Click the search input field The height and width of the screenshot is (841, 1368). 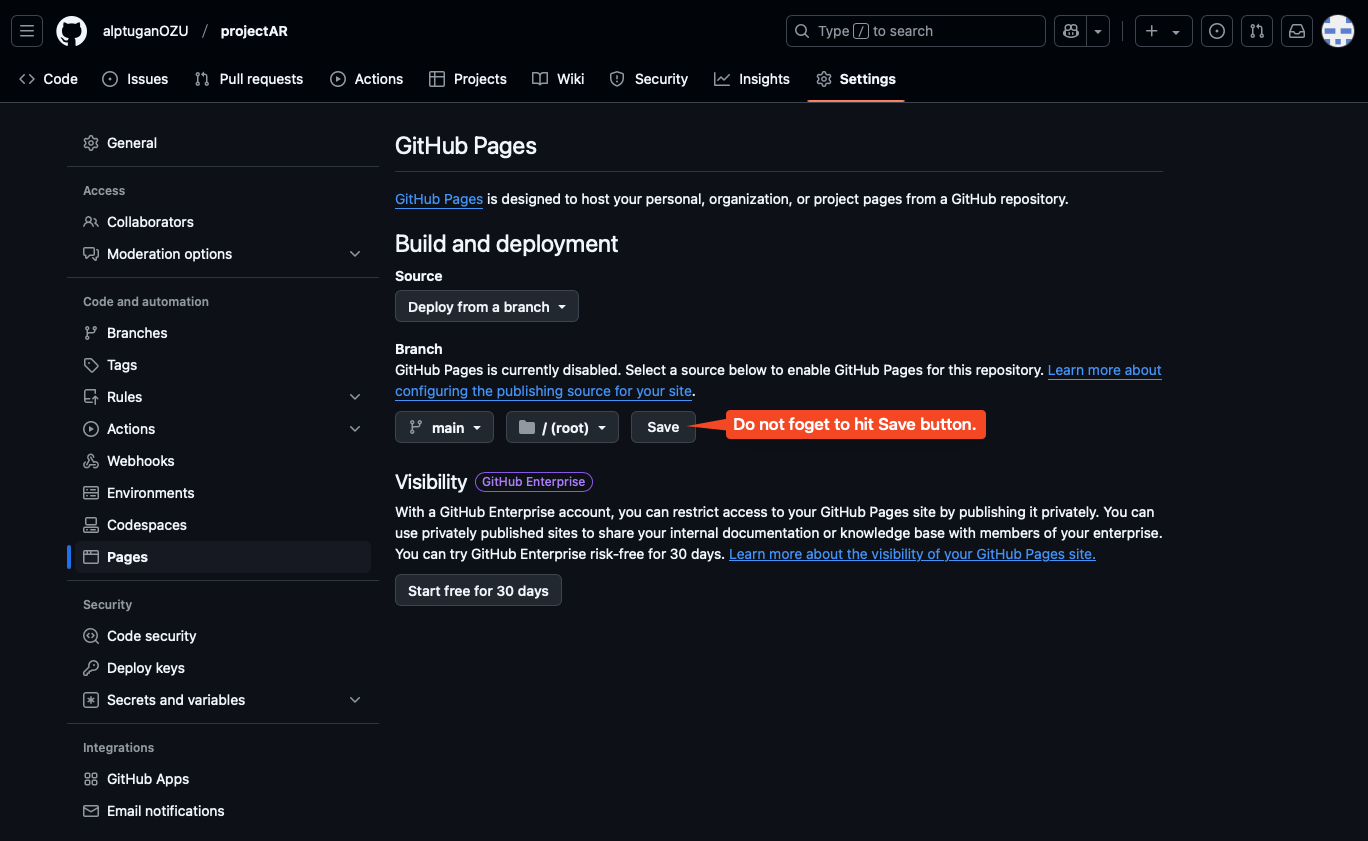tap(916, 31)
